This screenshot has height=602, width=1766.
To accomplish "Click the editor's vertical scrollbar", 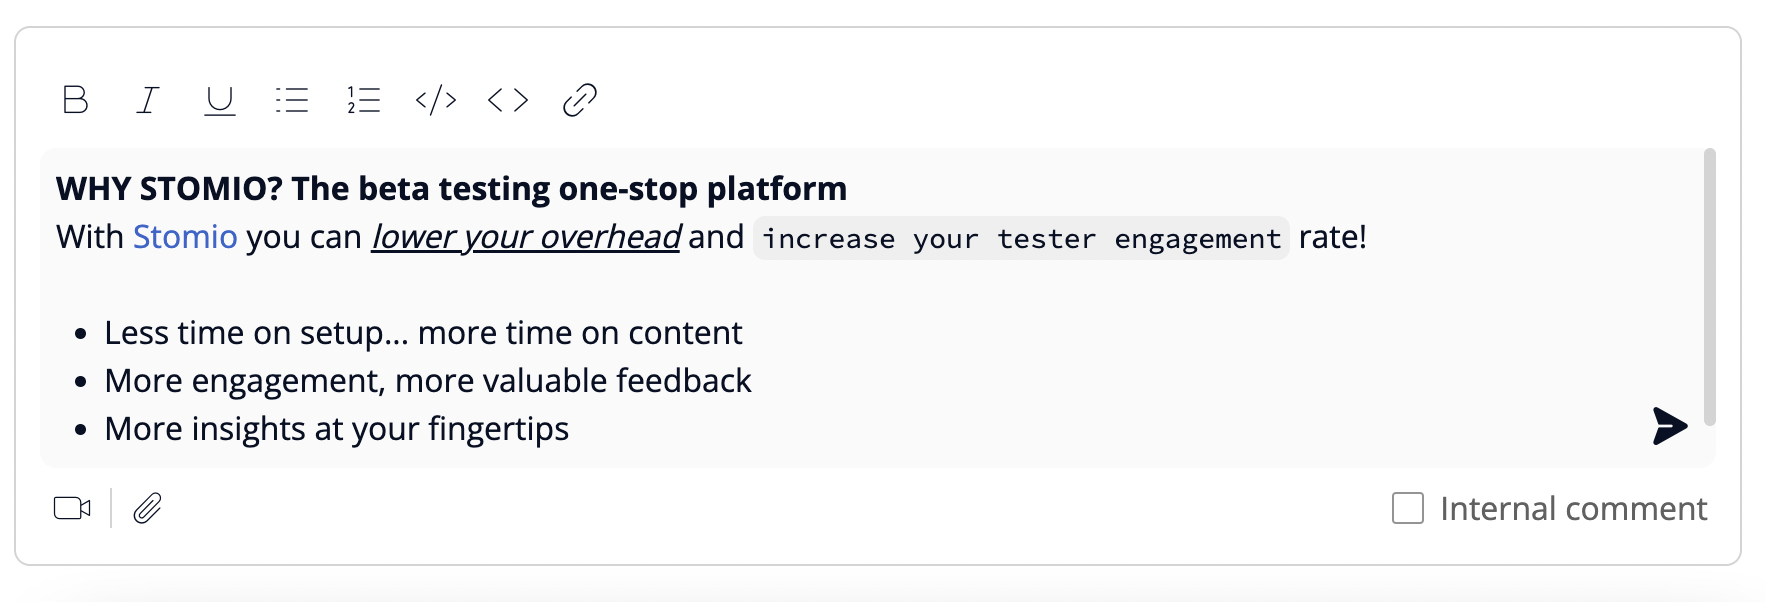I will pyautogui.click(x=1709, y=288).
